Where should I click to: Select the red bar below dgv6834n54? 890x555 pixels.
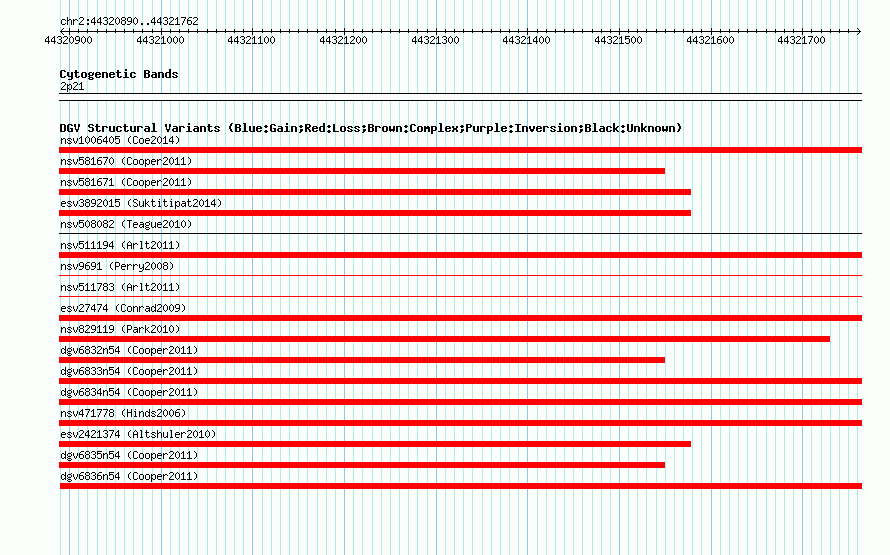(460, 402)
